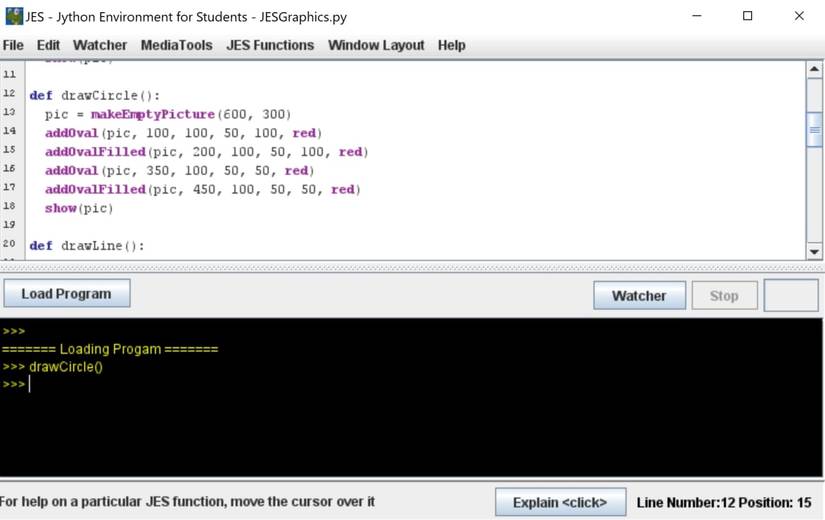Screen dimensions: 825x520
Task: Click addOvalFilled on line 15
Action: click(95, 152)
